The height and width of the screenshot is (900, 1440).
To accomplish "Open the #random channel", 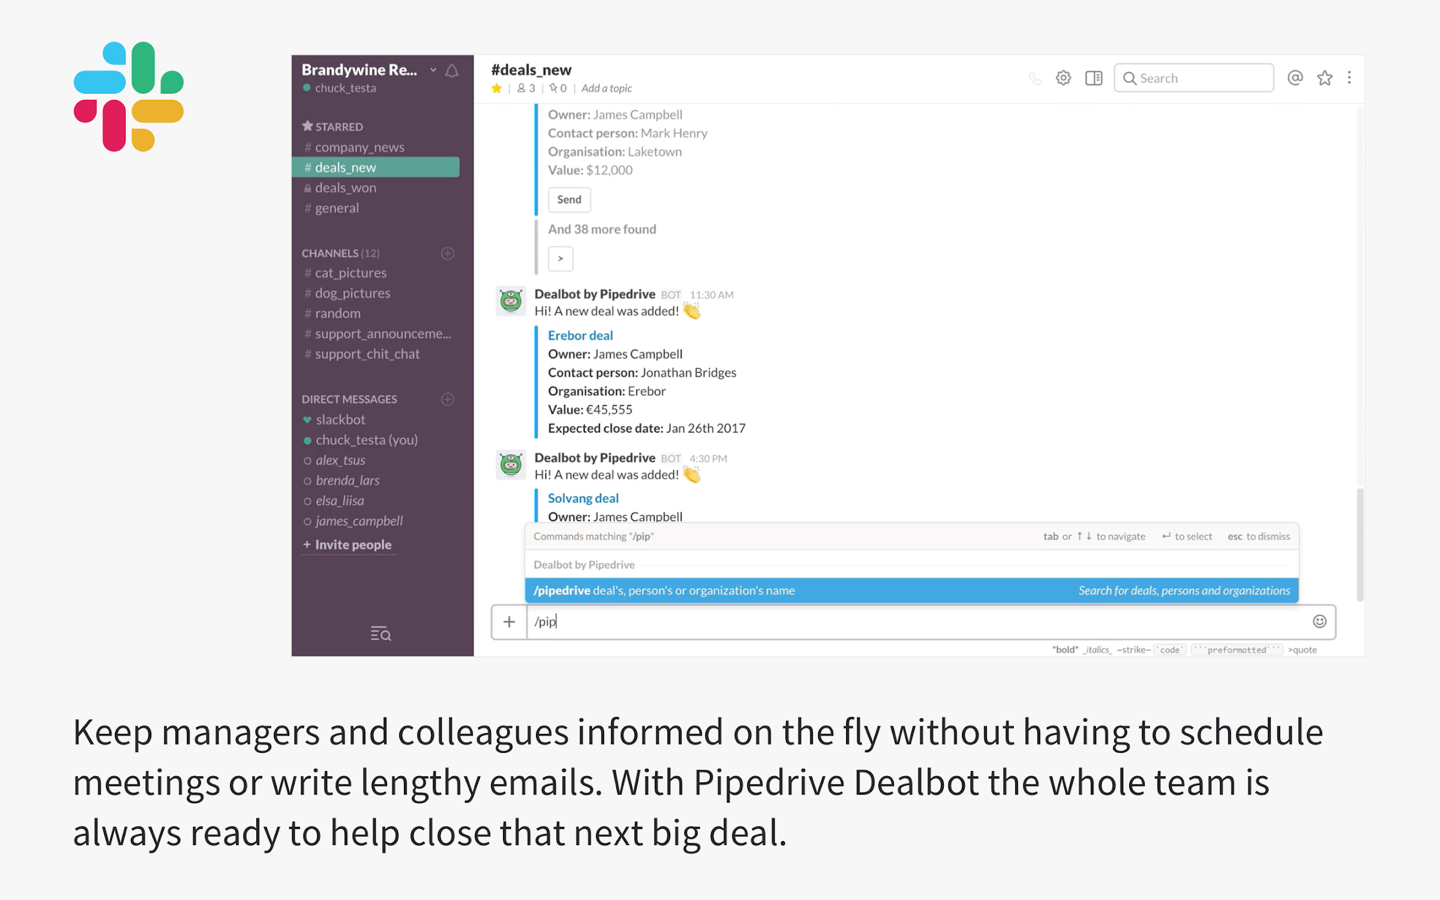I will click(x=337, y=313).
